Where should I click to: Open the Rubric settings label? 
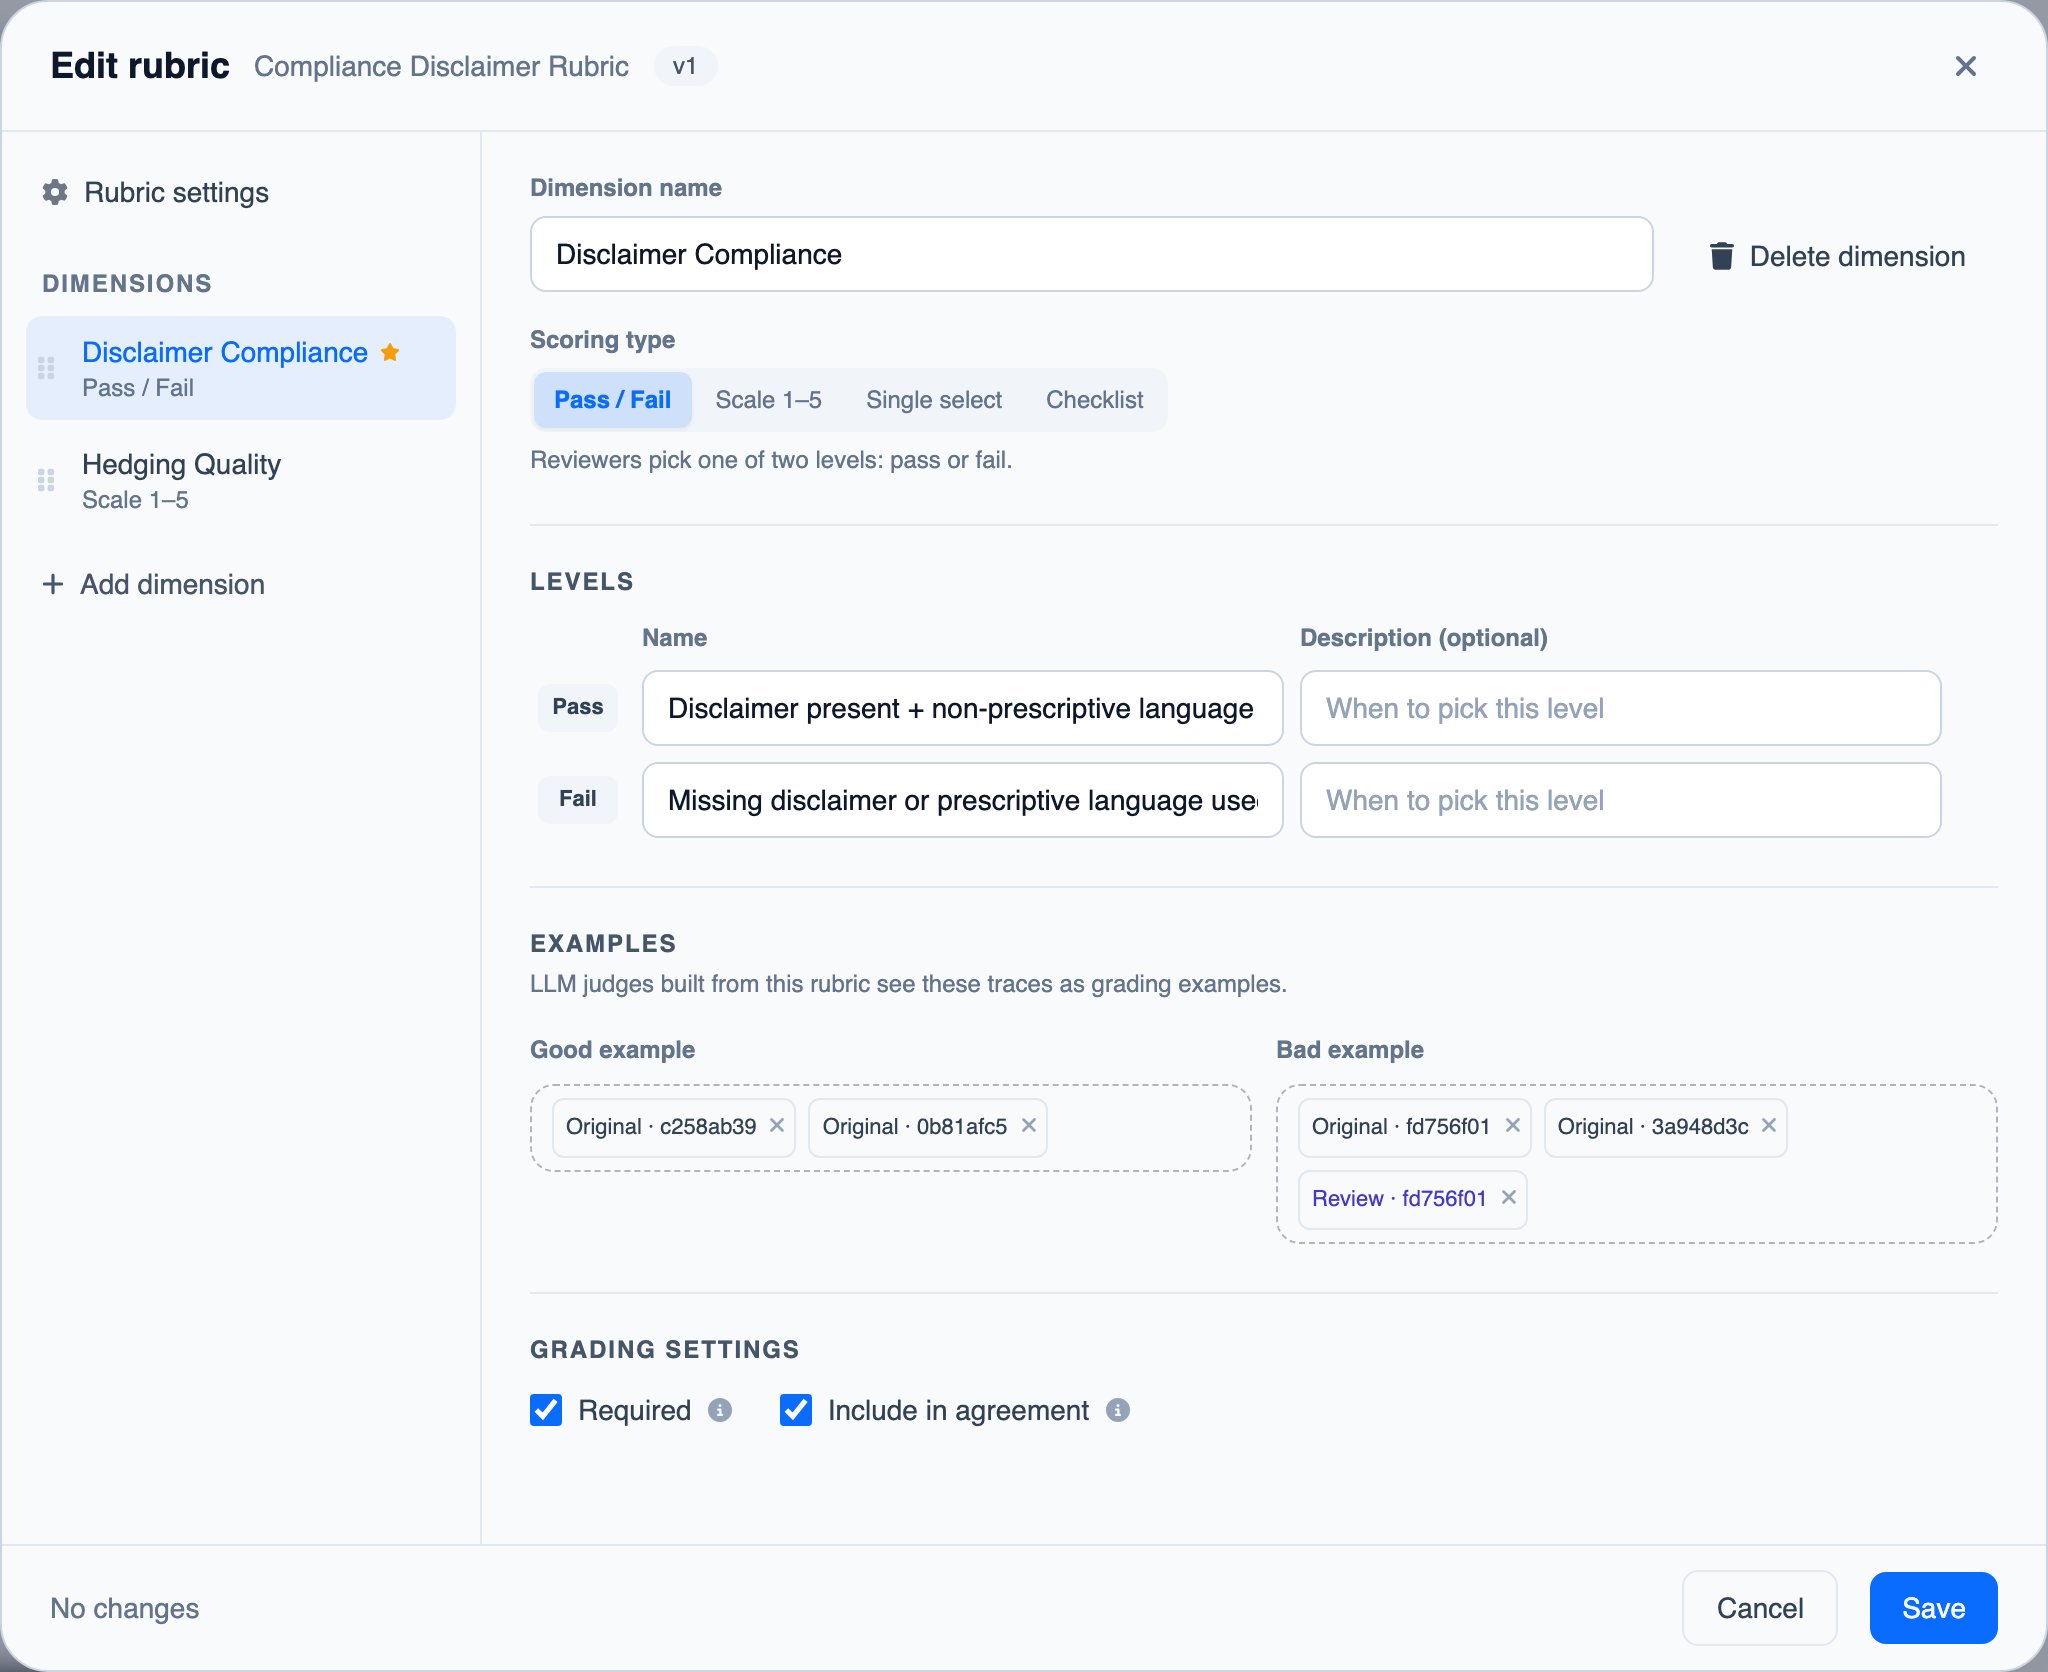(x=176, y=192)
